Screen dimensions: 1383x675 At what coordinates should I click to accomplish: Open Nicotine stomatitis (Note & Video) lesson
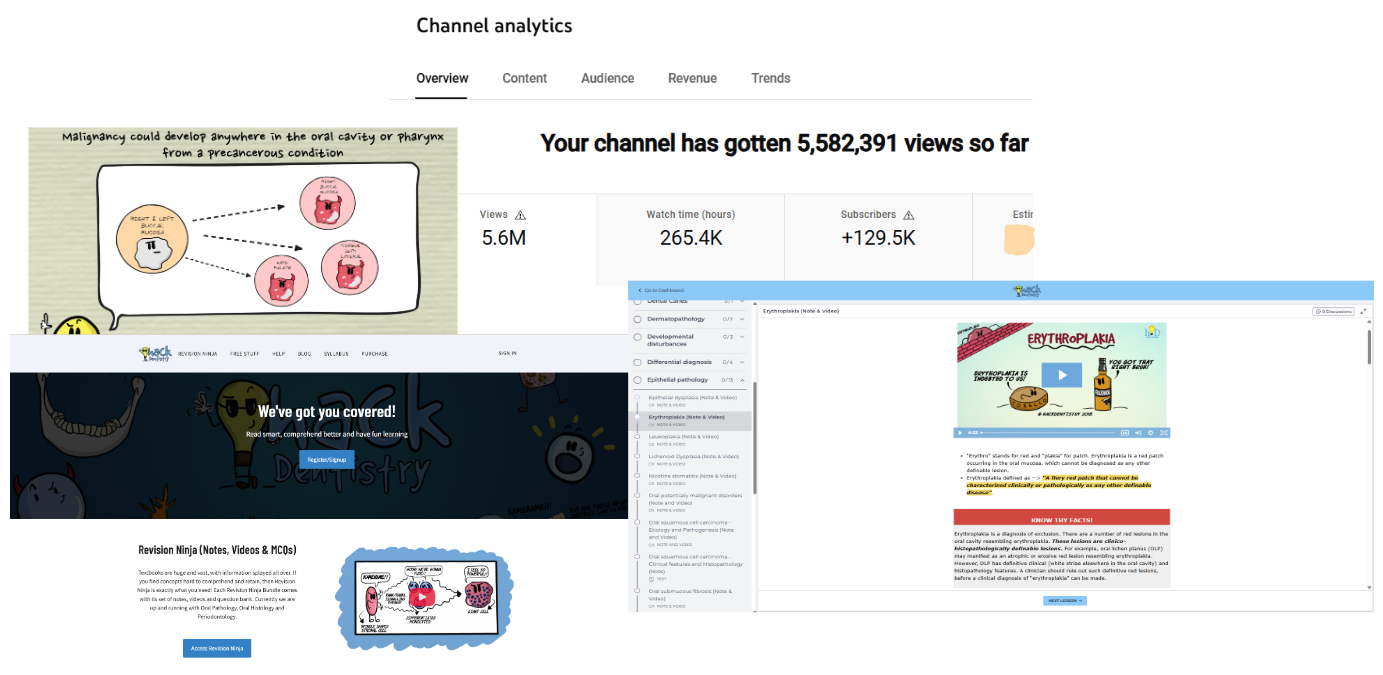[x=691, y=479]
